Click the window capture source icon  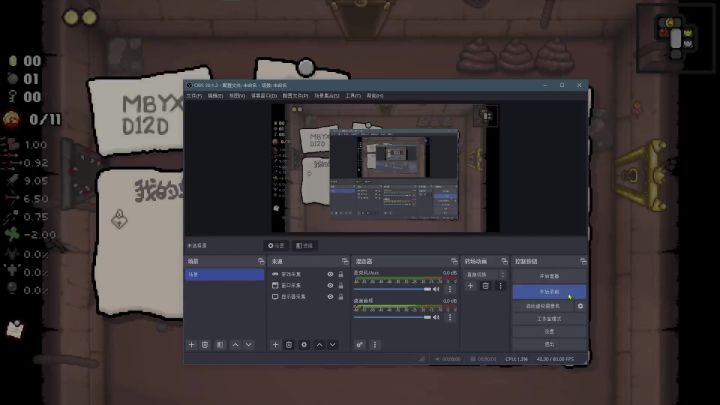275,286
